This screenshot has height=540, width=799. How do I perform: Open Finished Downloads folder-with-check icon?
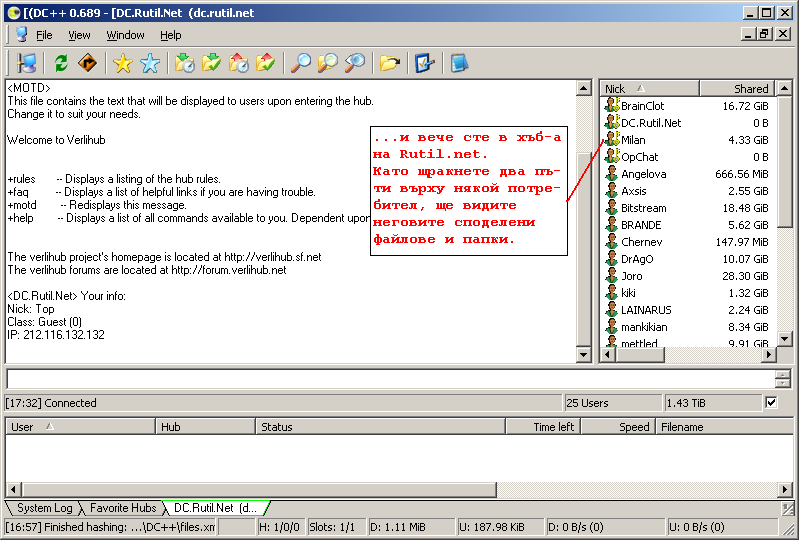point(211,63)
